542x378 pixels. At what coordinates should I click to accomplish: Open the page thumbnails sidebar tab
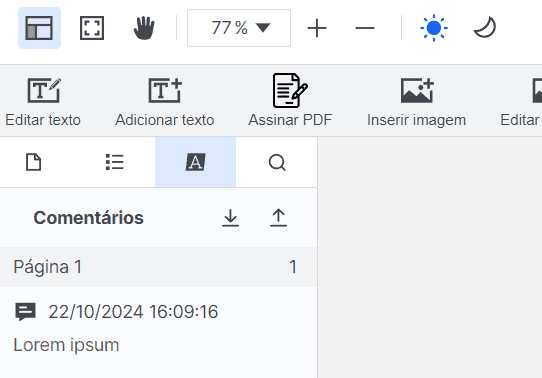tap(34, 162)
